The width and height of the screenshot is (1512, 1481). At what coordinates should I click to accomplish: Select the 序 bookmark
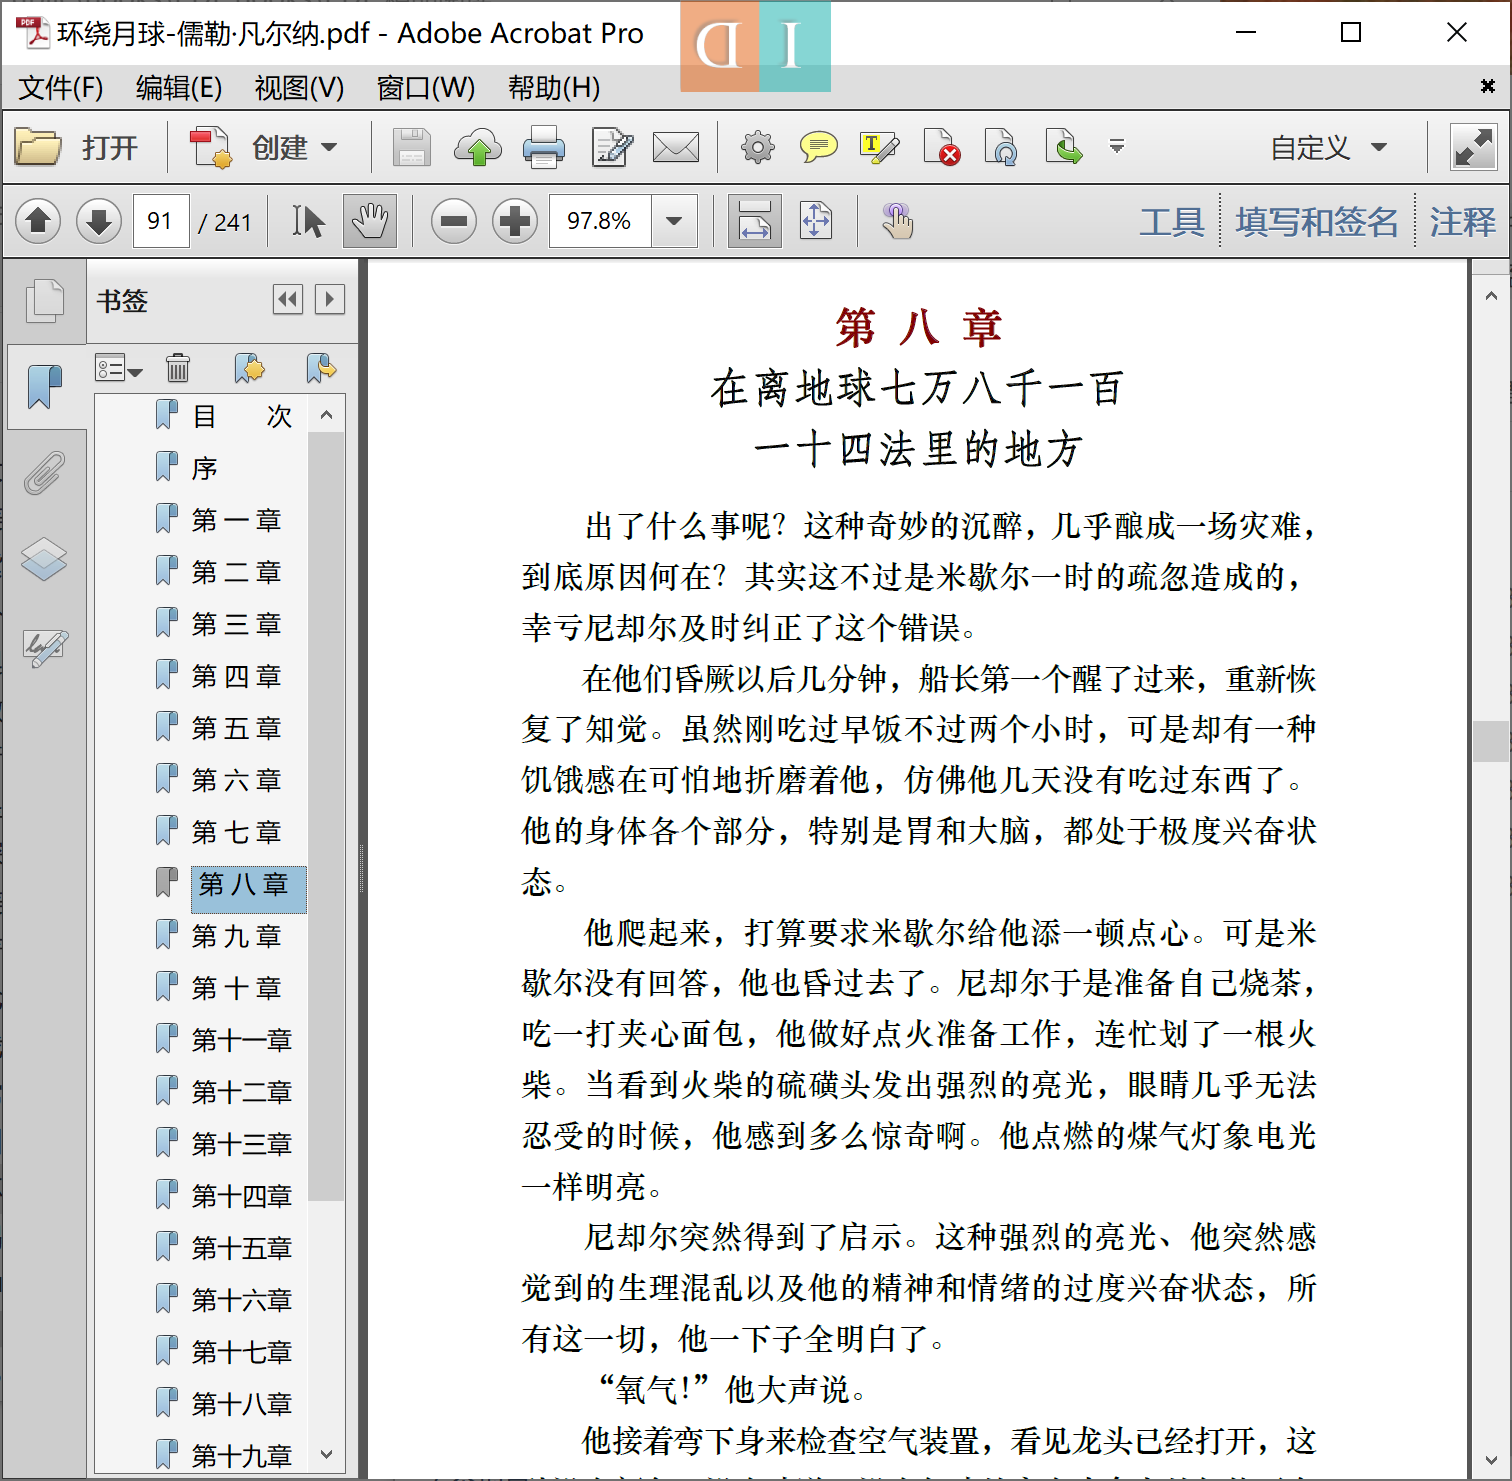[205, 468]
